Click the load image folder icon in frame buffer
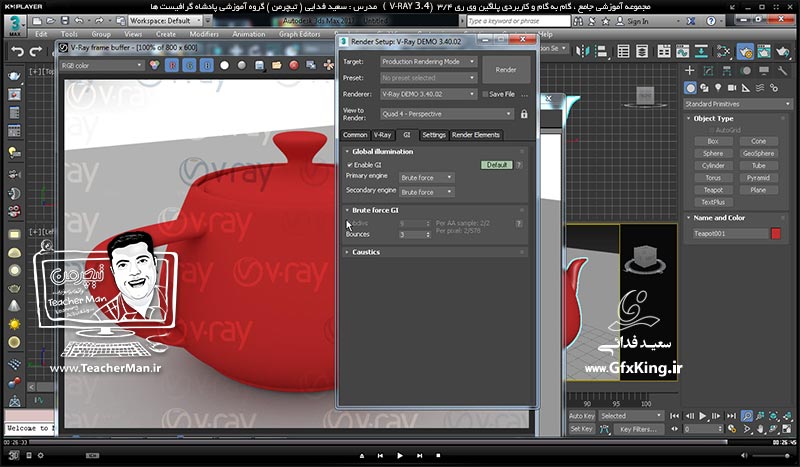Screen dimensions: 800x467 click(x=277, y=65)
